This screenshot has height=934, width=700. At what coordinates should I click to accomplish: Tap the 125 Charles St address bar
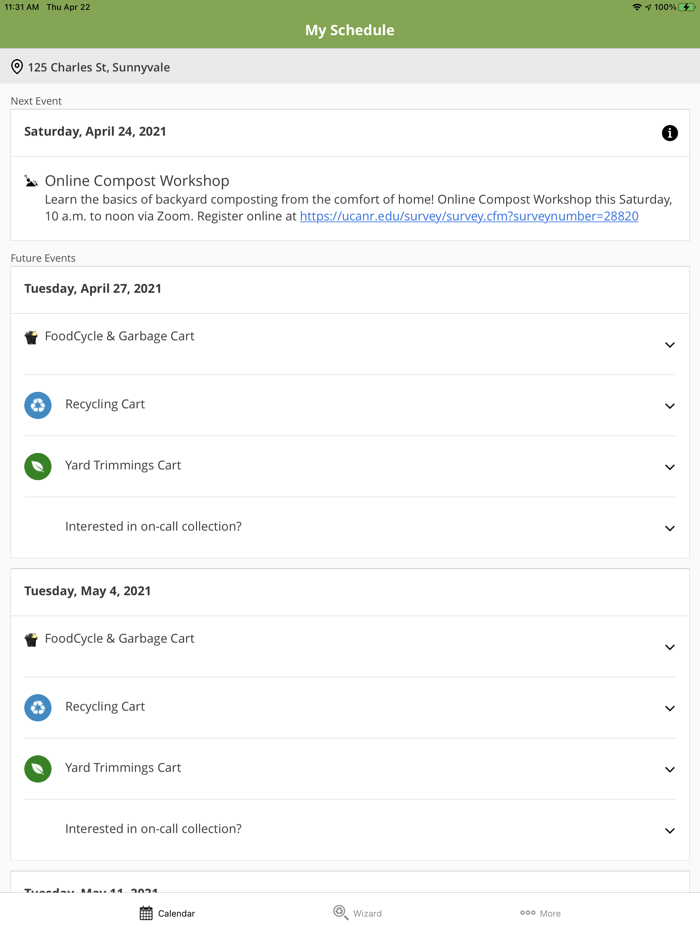click(350, 67)
